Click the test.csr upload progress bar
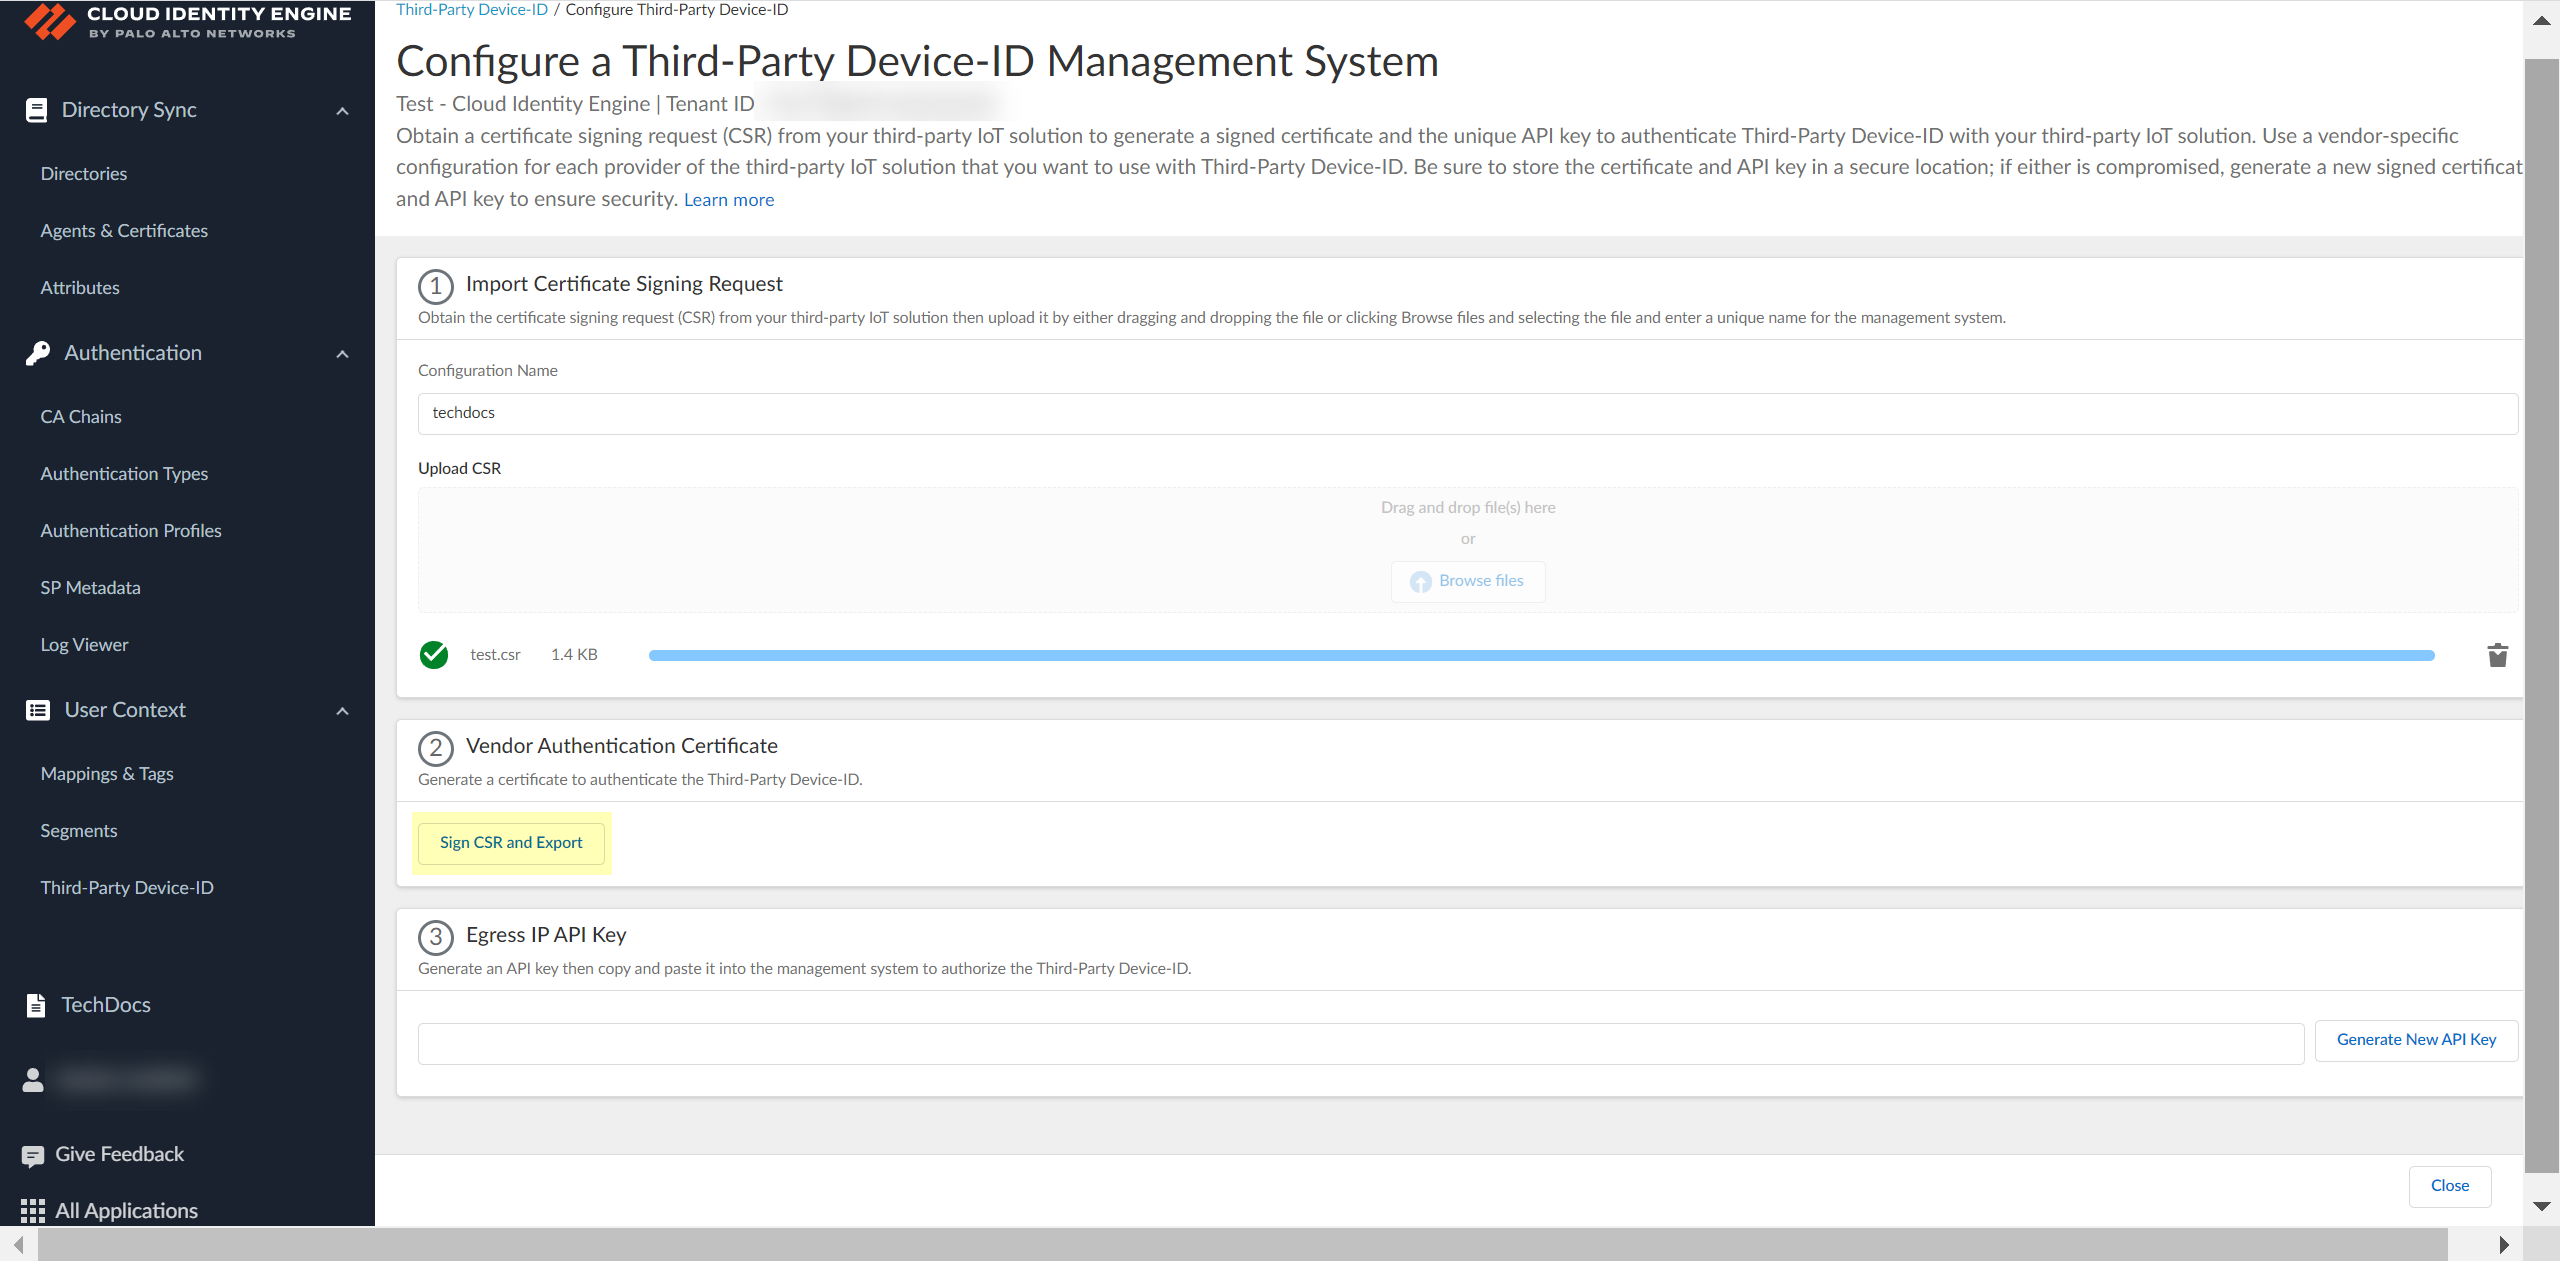 1540,655
